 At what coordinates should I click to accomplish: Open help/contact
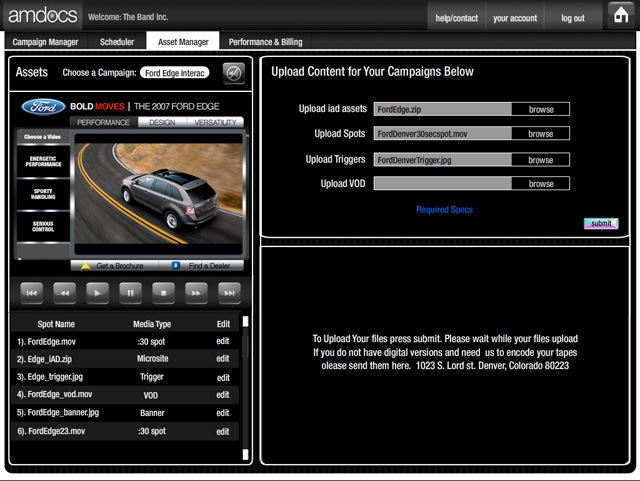click(x=456, y=18)
